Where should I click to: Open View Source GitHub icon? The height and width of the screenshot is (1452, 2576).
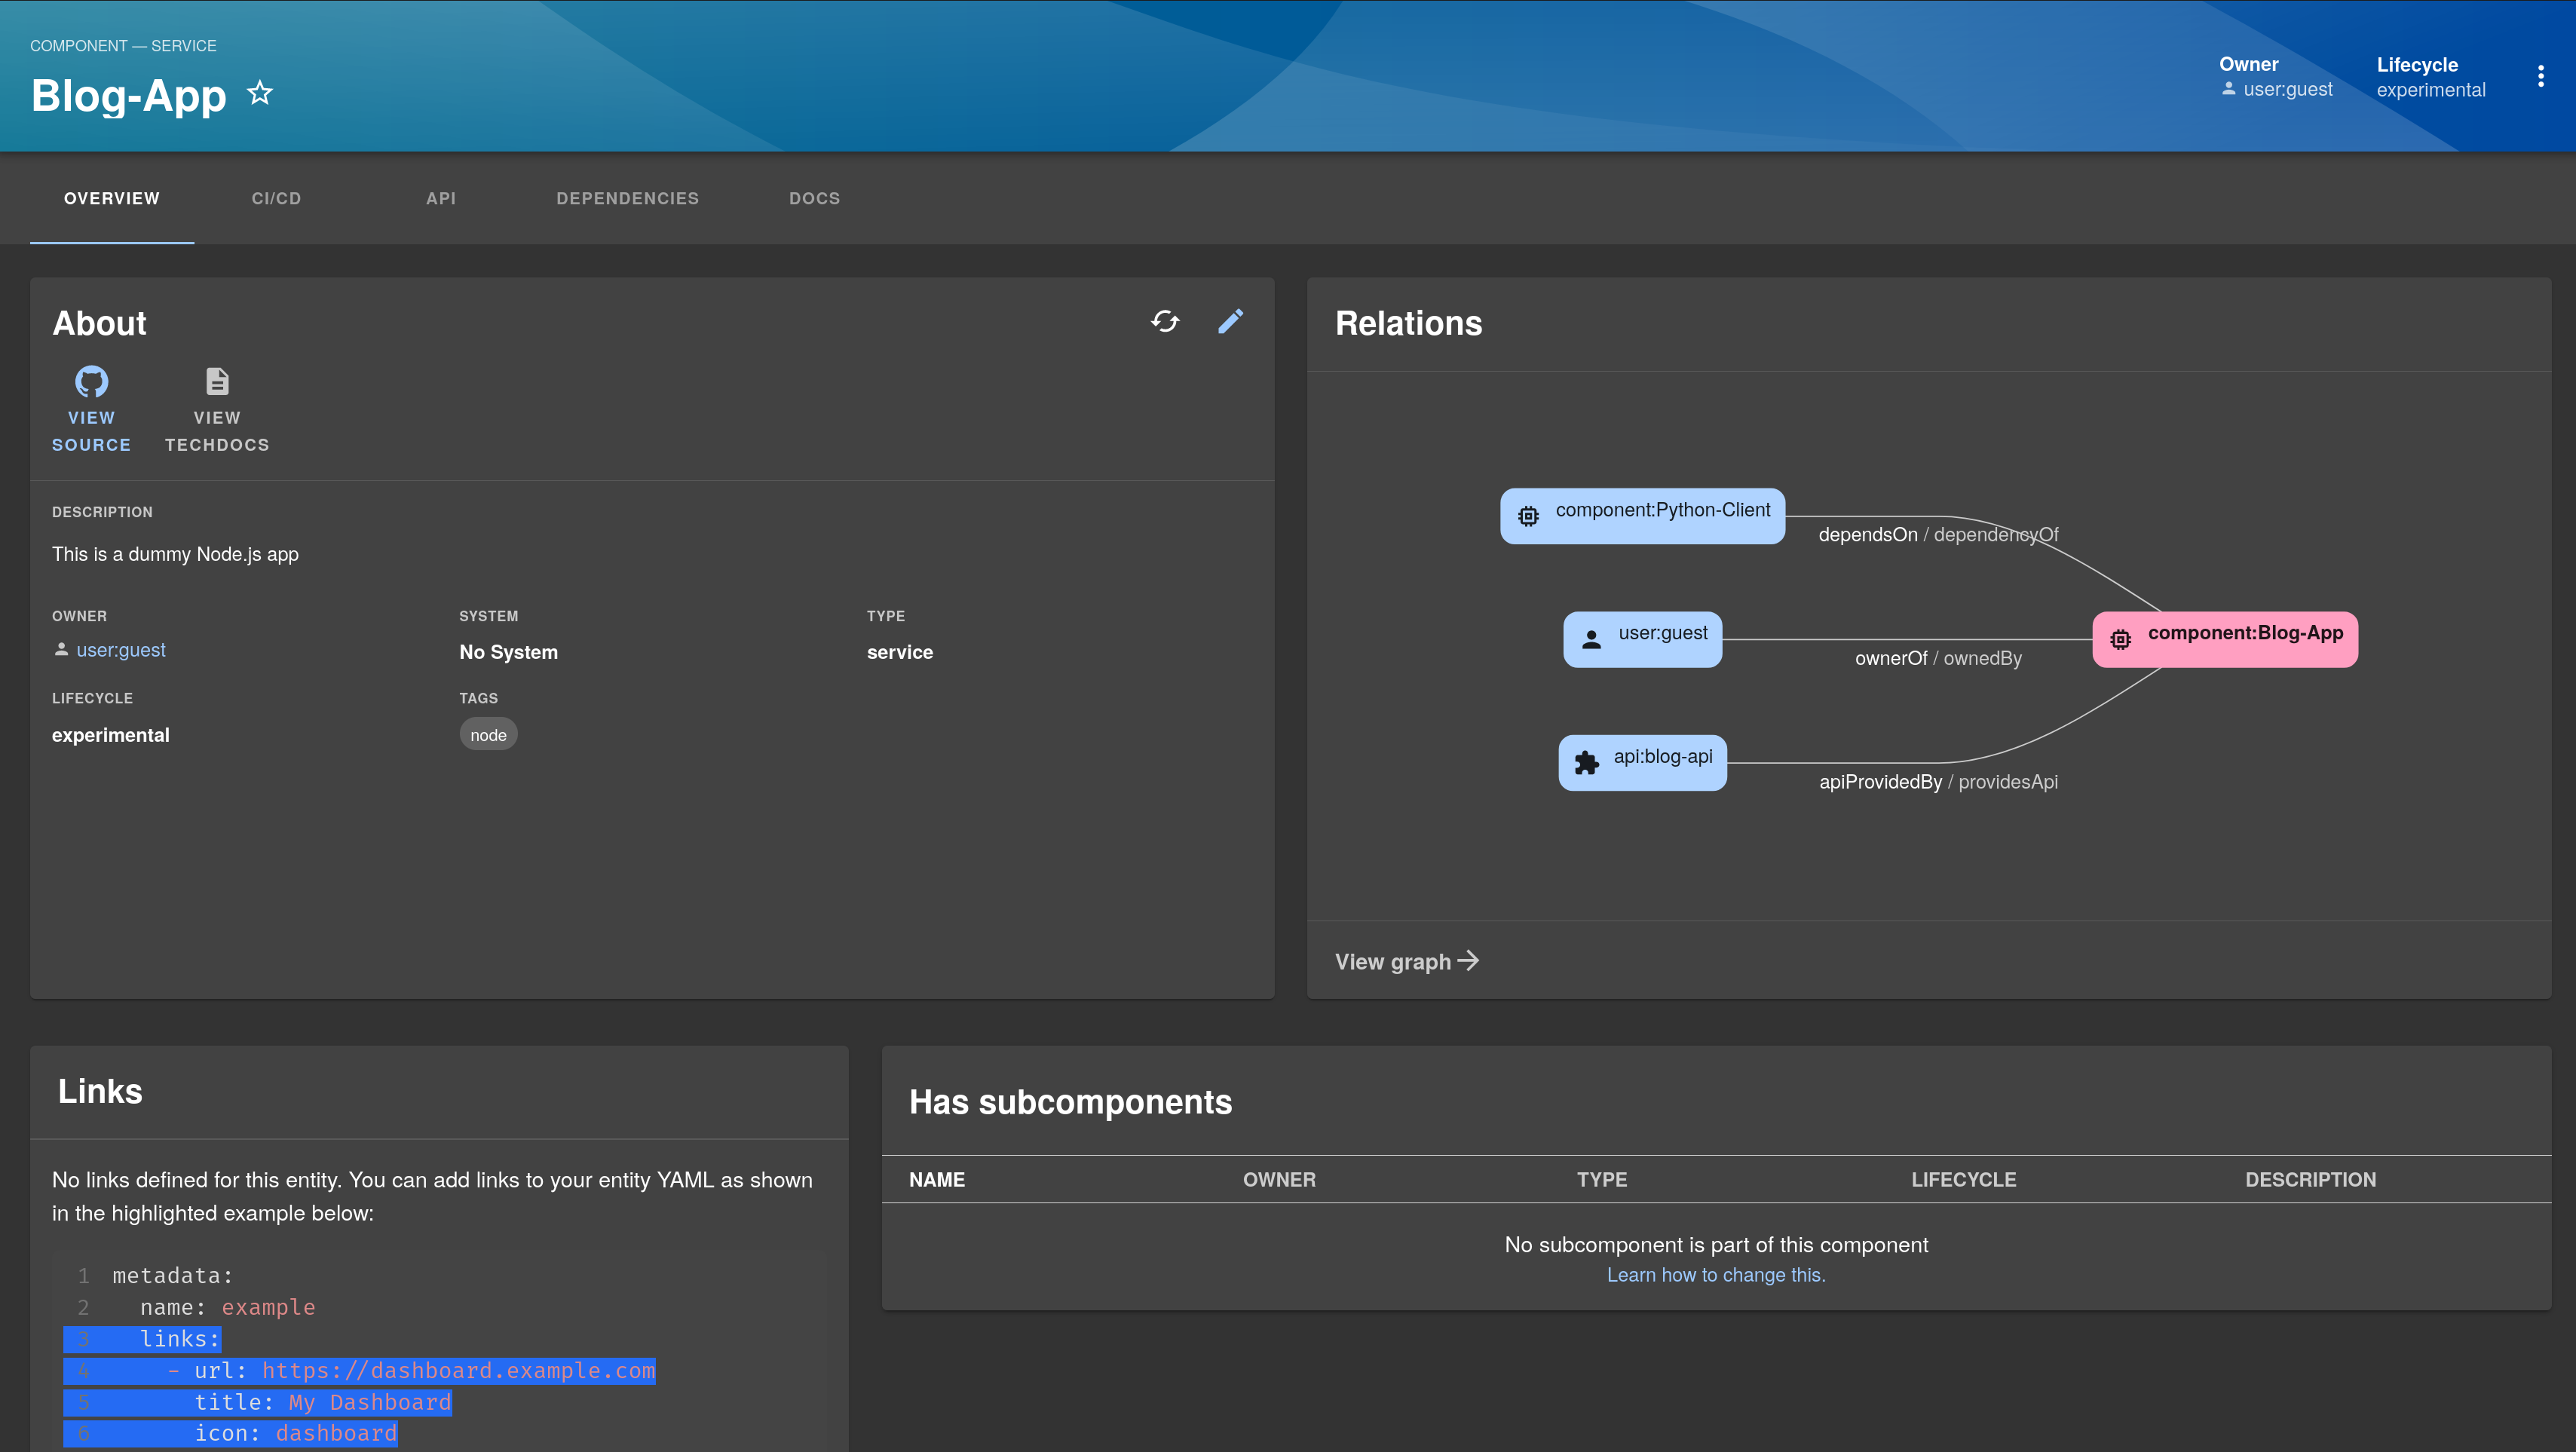click(91, 382)
